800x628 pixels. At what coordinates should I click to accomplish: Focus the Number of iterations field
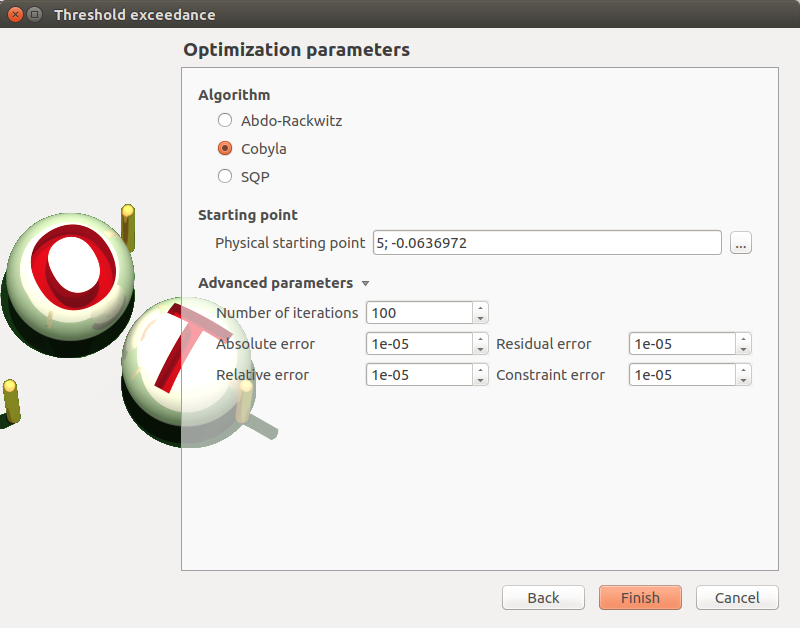pyautogui.click(x=418, y=313)
